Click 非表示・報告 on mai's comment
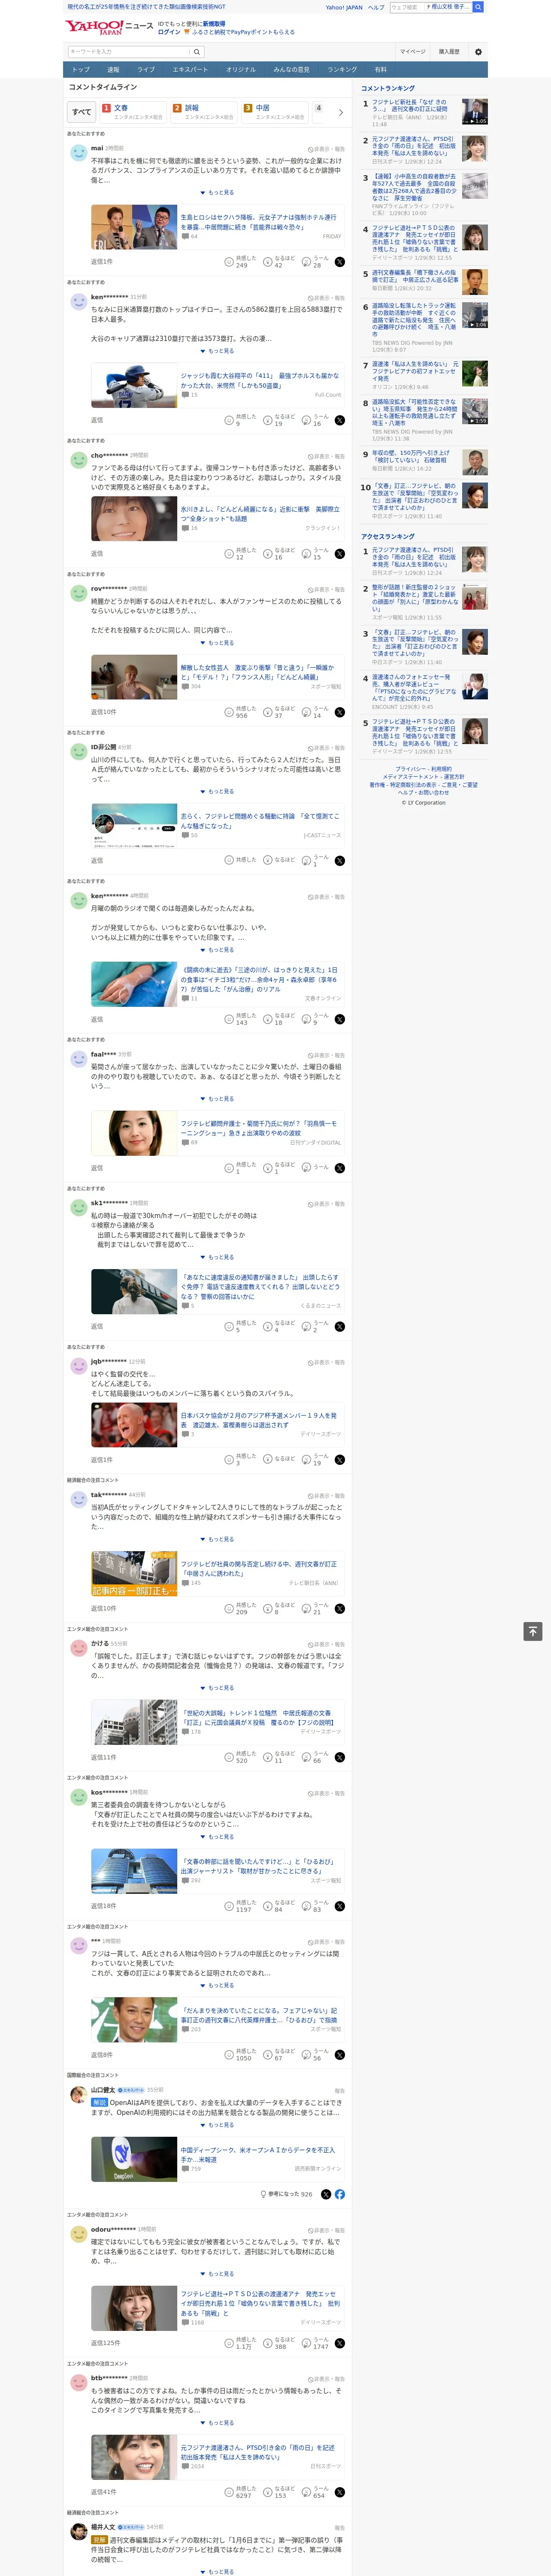This screenshot has height=2576, width=551. pos(326,149)
